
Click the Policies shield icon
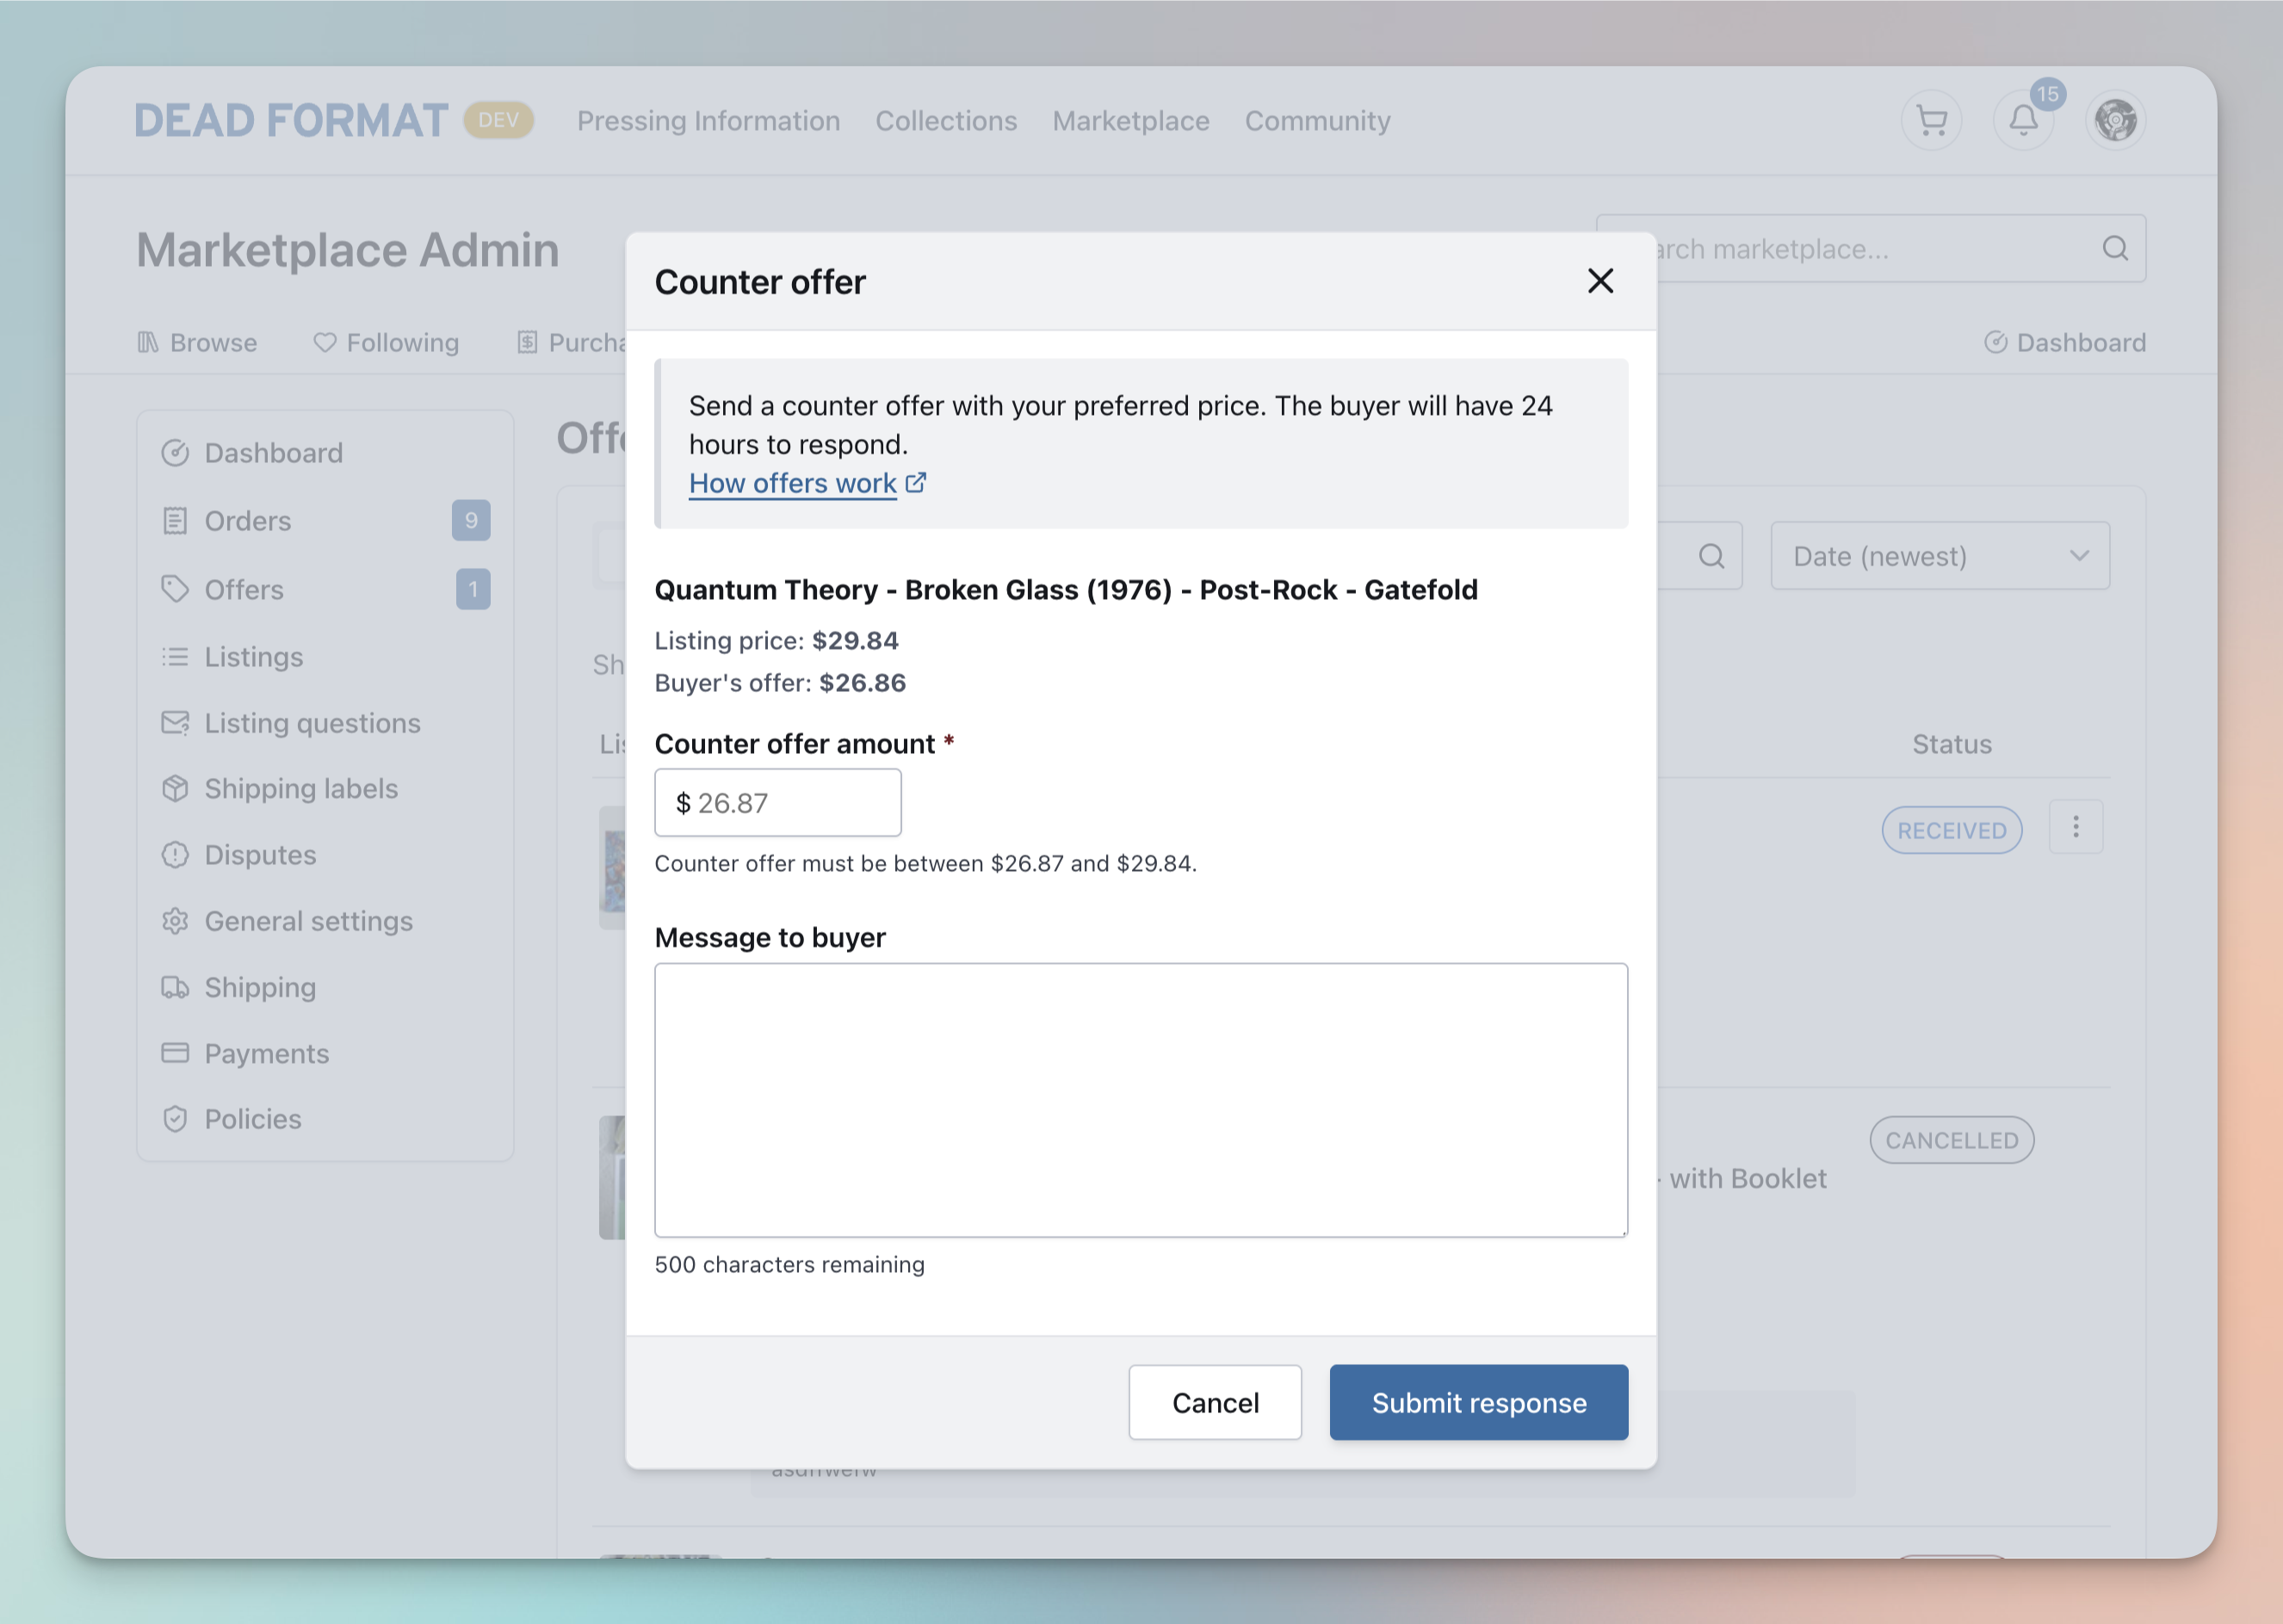tap(176, 1119)
